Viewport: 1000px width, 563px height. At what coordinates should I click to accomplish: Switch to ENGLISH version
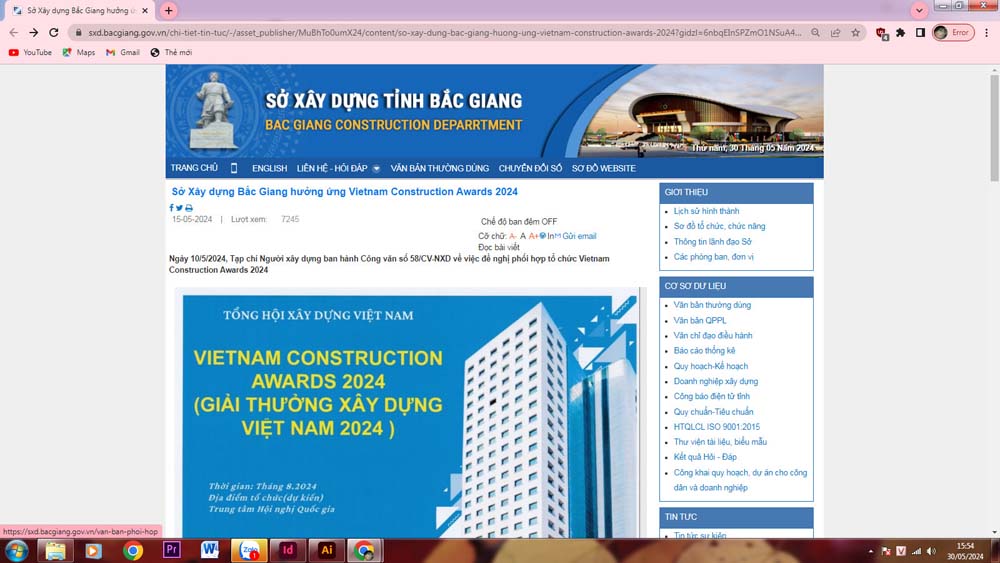(x=269, y=168)
